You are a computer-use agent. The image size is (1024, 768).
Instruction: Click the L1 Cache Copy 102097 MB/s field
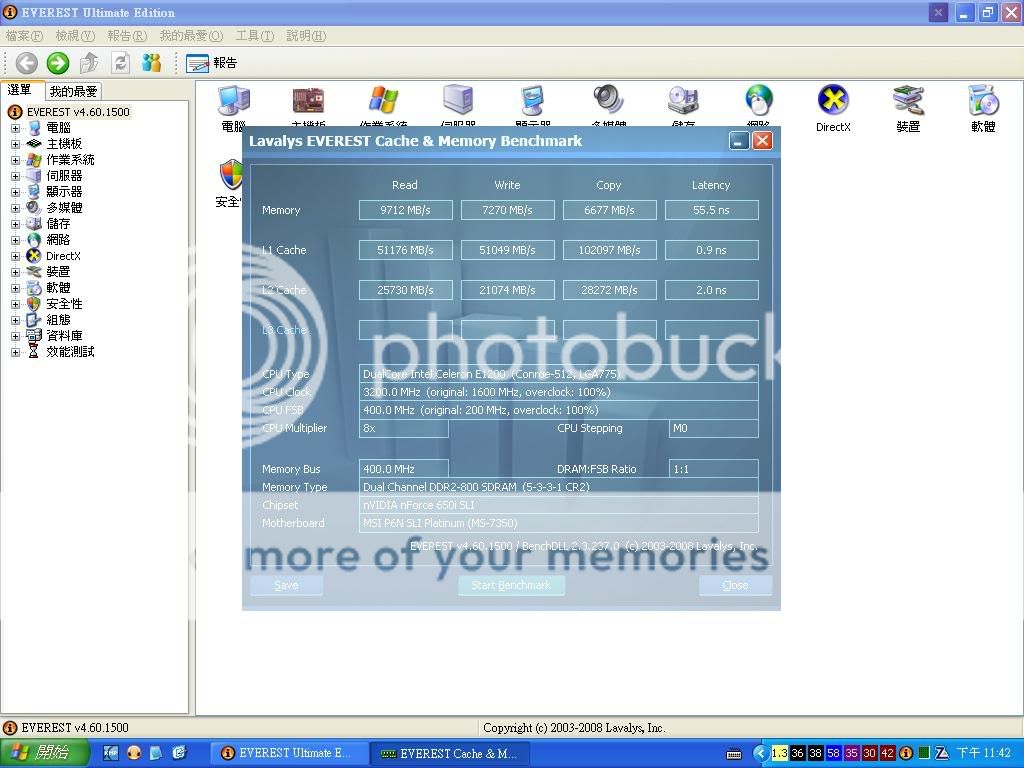point(609,250)
